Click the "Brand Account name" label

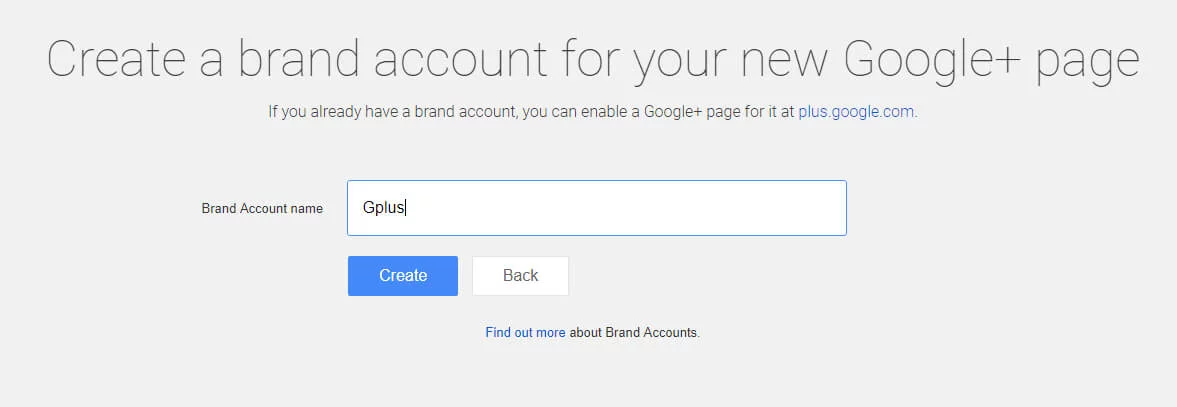262,209
